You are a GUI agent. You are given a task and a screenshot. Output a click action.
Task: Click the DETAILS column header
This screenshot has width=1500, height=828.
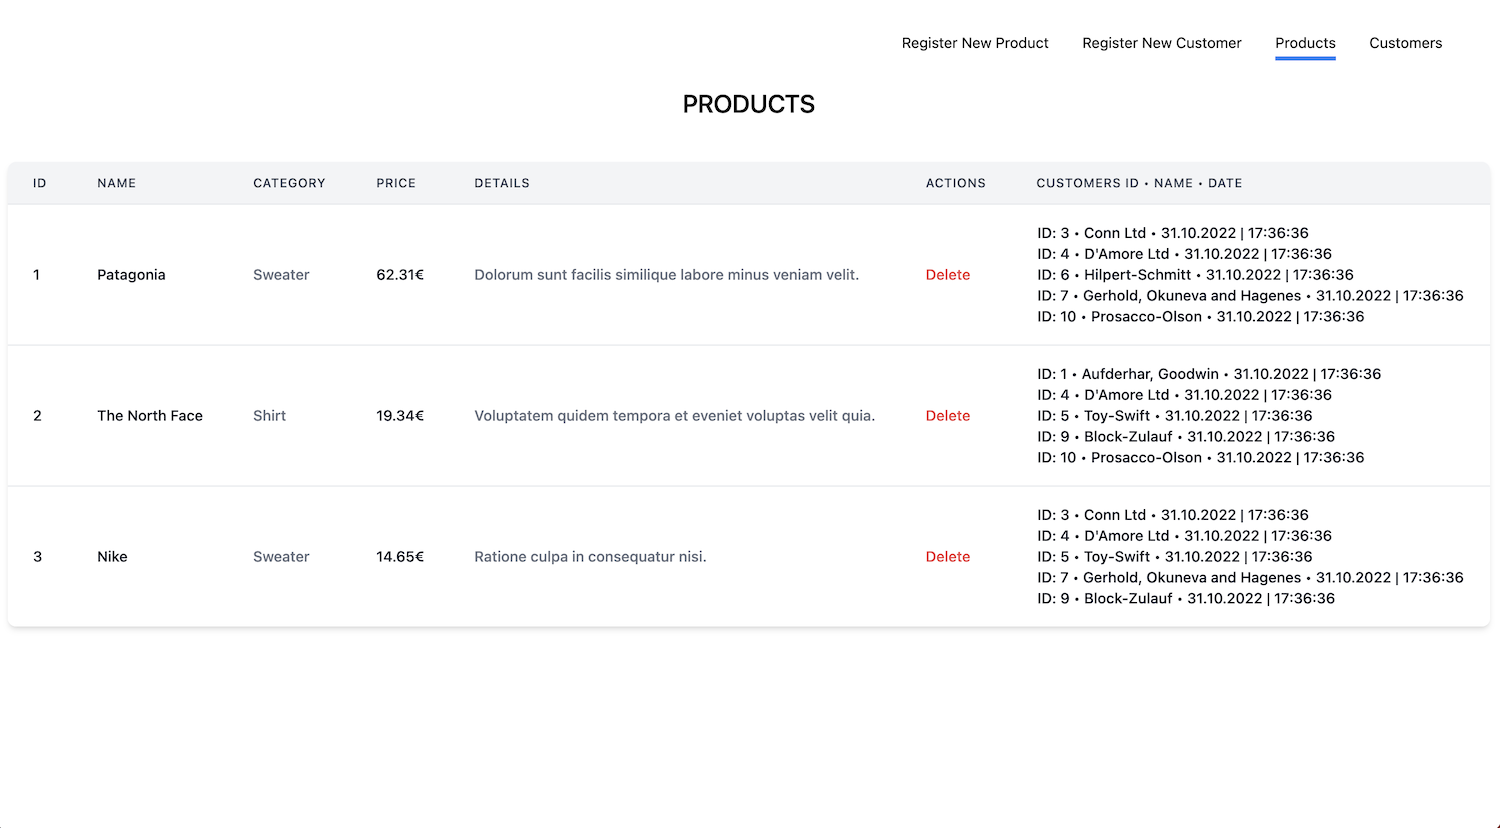tap(502, 183)
